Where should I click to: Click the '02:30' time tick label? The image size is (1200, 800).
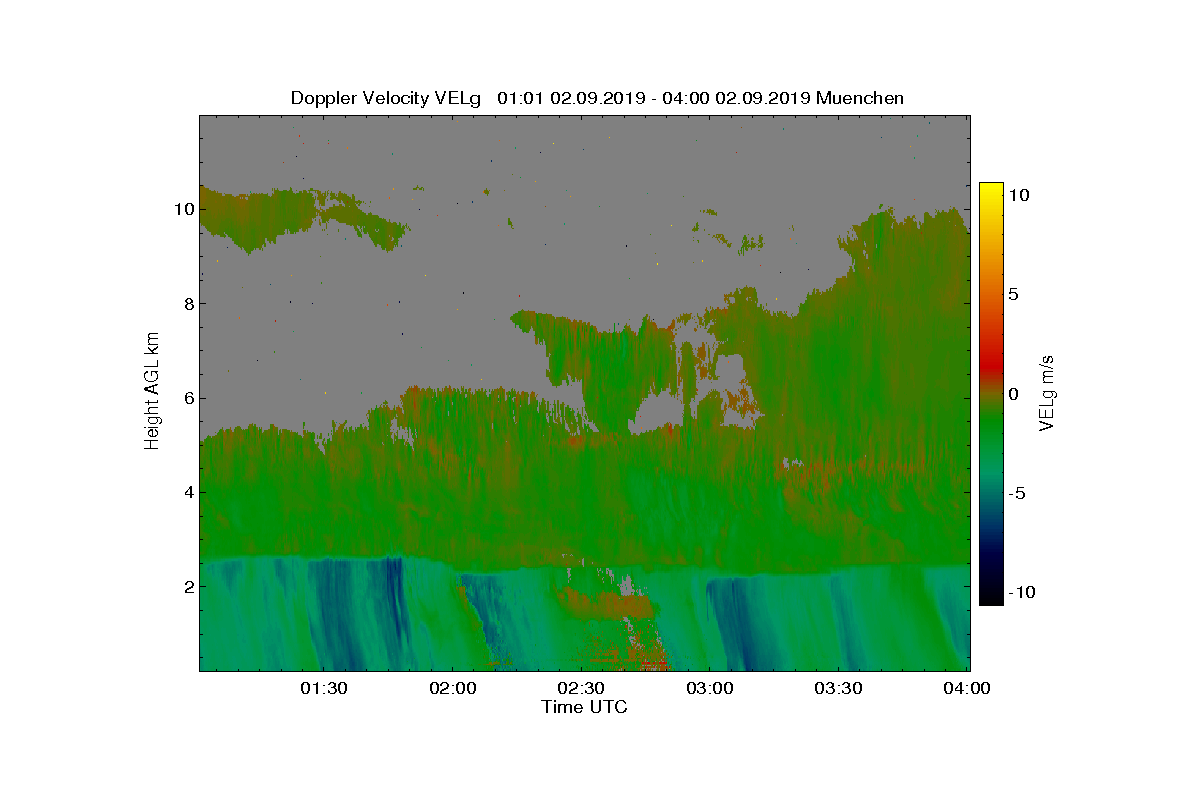[x=581, y=688]
